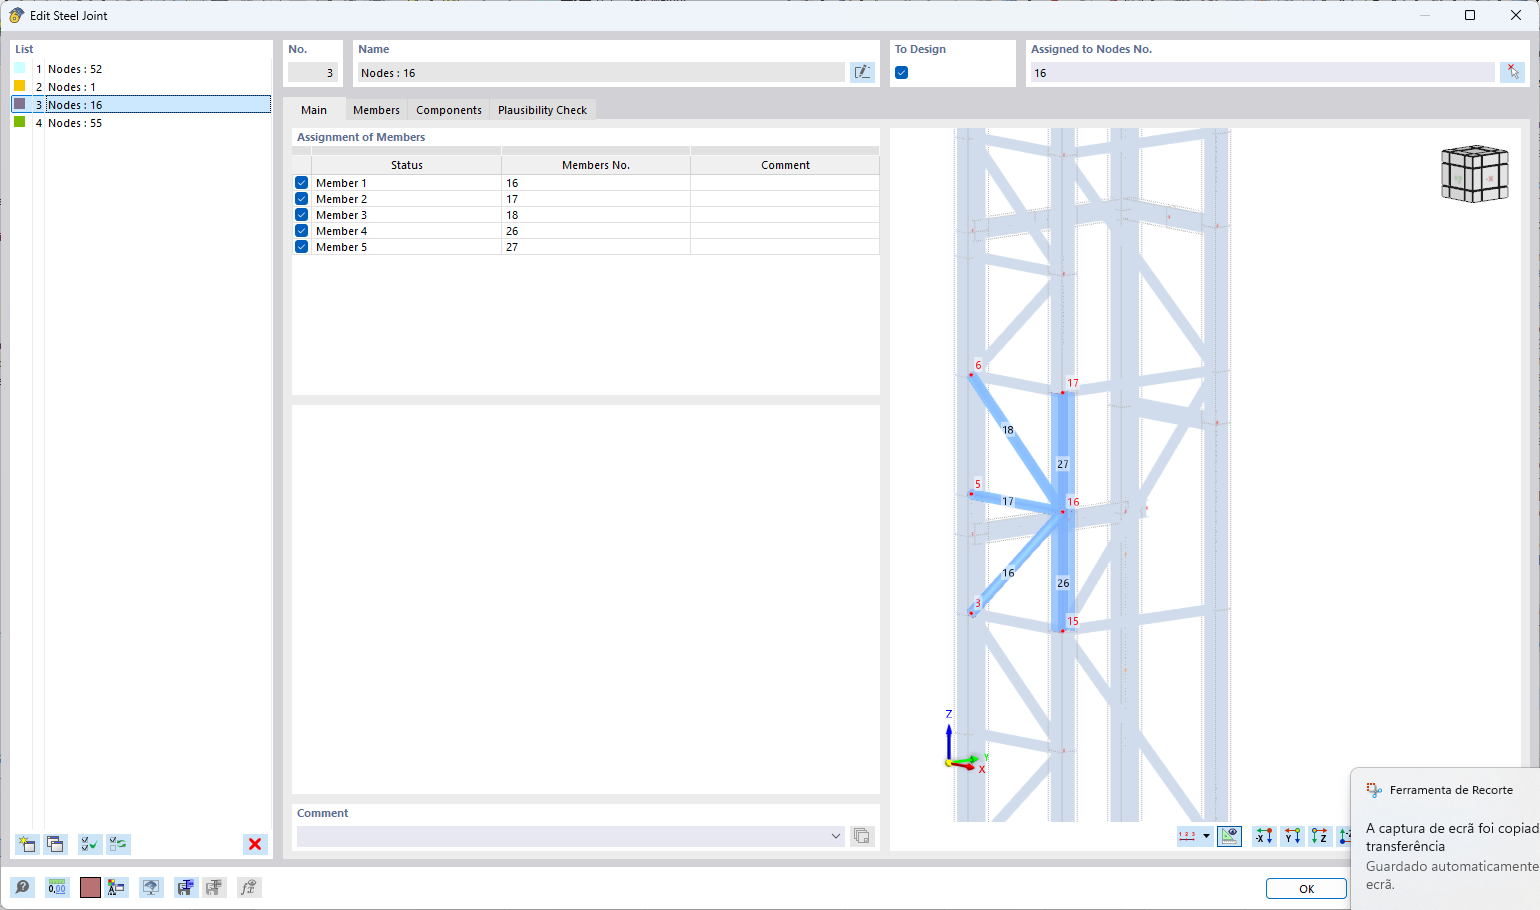
Task: Delete the selected joint with red X
Action: (x=255, y=844)
